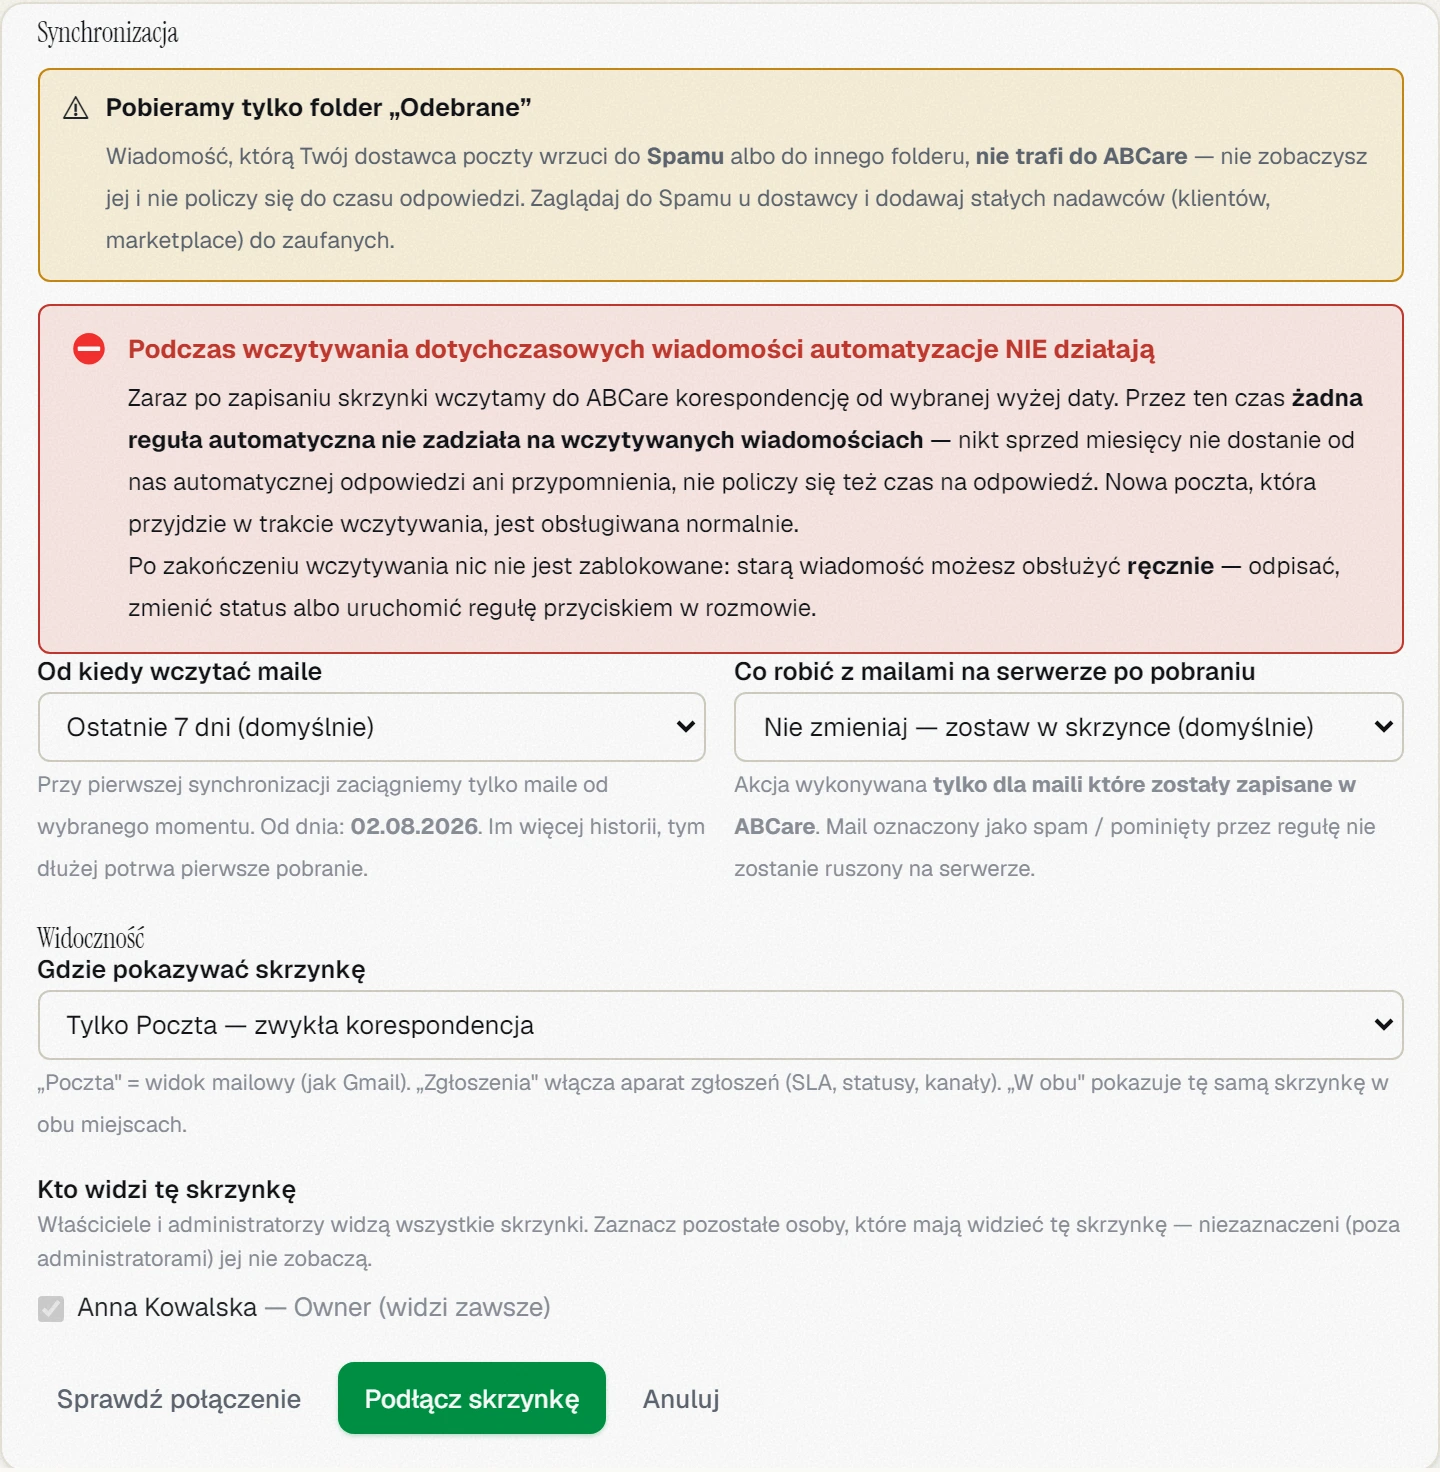The width and height of the screenshot is (1440, 1472).
Task: Click the "Kto widzi tę skrzynkę" label
Action: (167, 1189)
